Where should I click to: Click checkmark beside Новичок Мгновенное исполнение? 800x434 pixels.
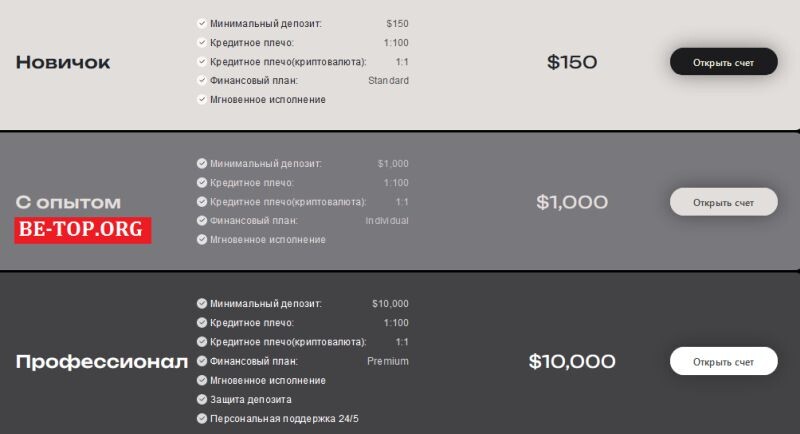tap(202, 99)
